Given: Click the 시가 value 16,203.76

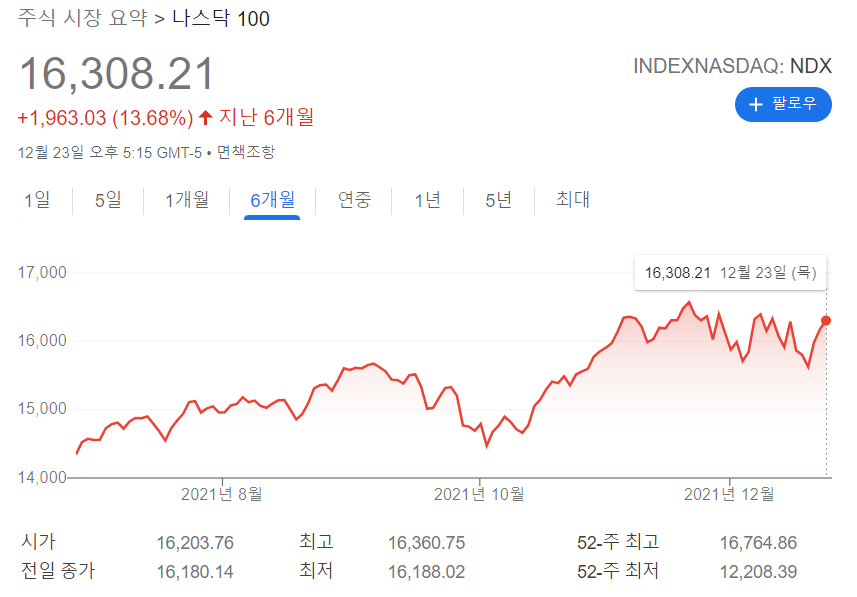Looking at the screenshot, I should coord(195,542).
